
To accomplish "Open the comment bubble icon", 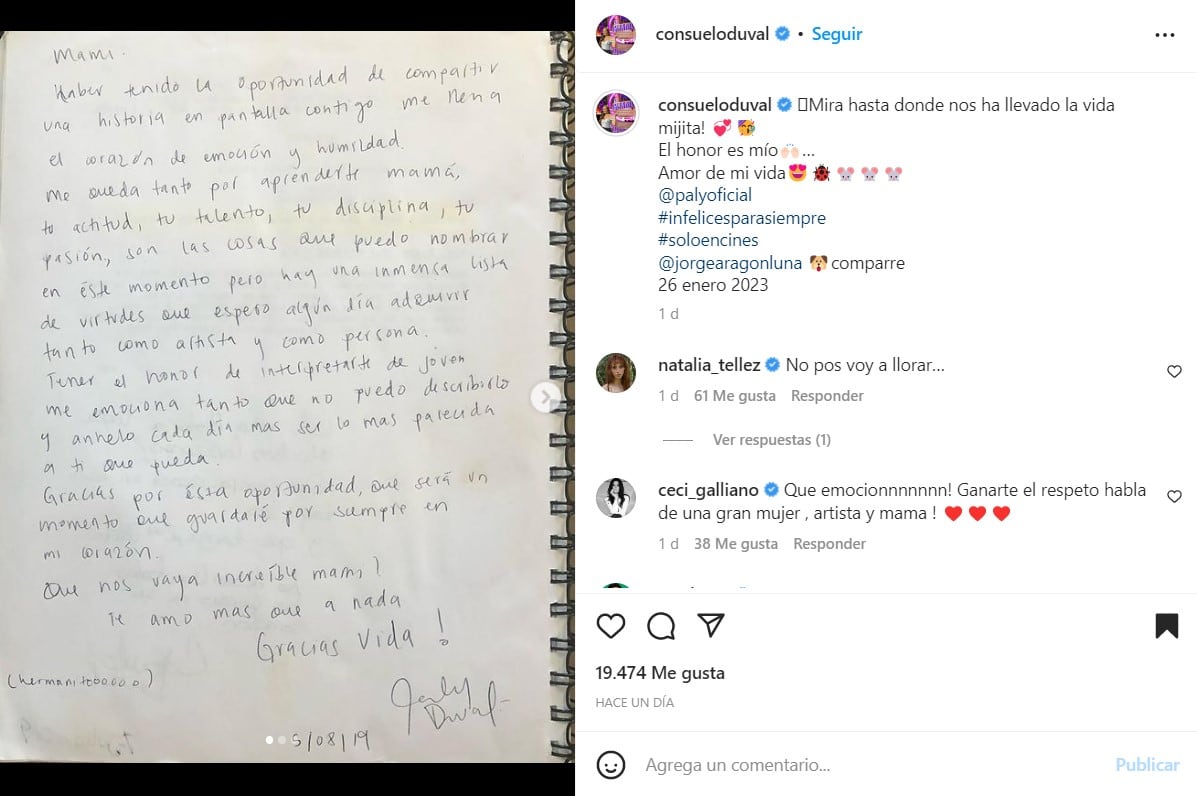I will [661, 626].
